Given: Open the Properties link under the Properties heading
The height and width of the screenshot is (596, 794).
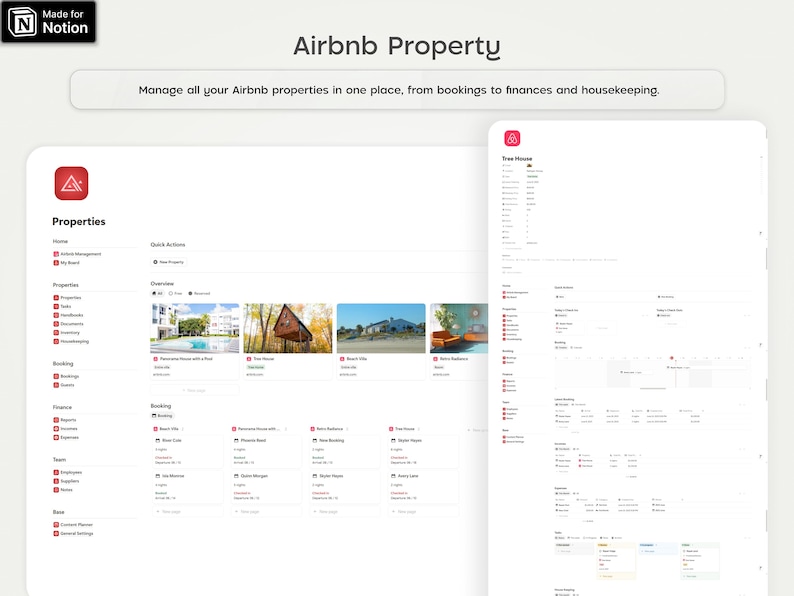Looking at the screenshot, I should [x=70, y=298].
